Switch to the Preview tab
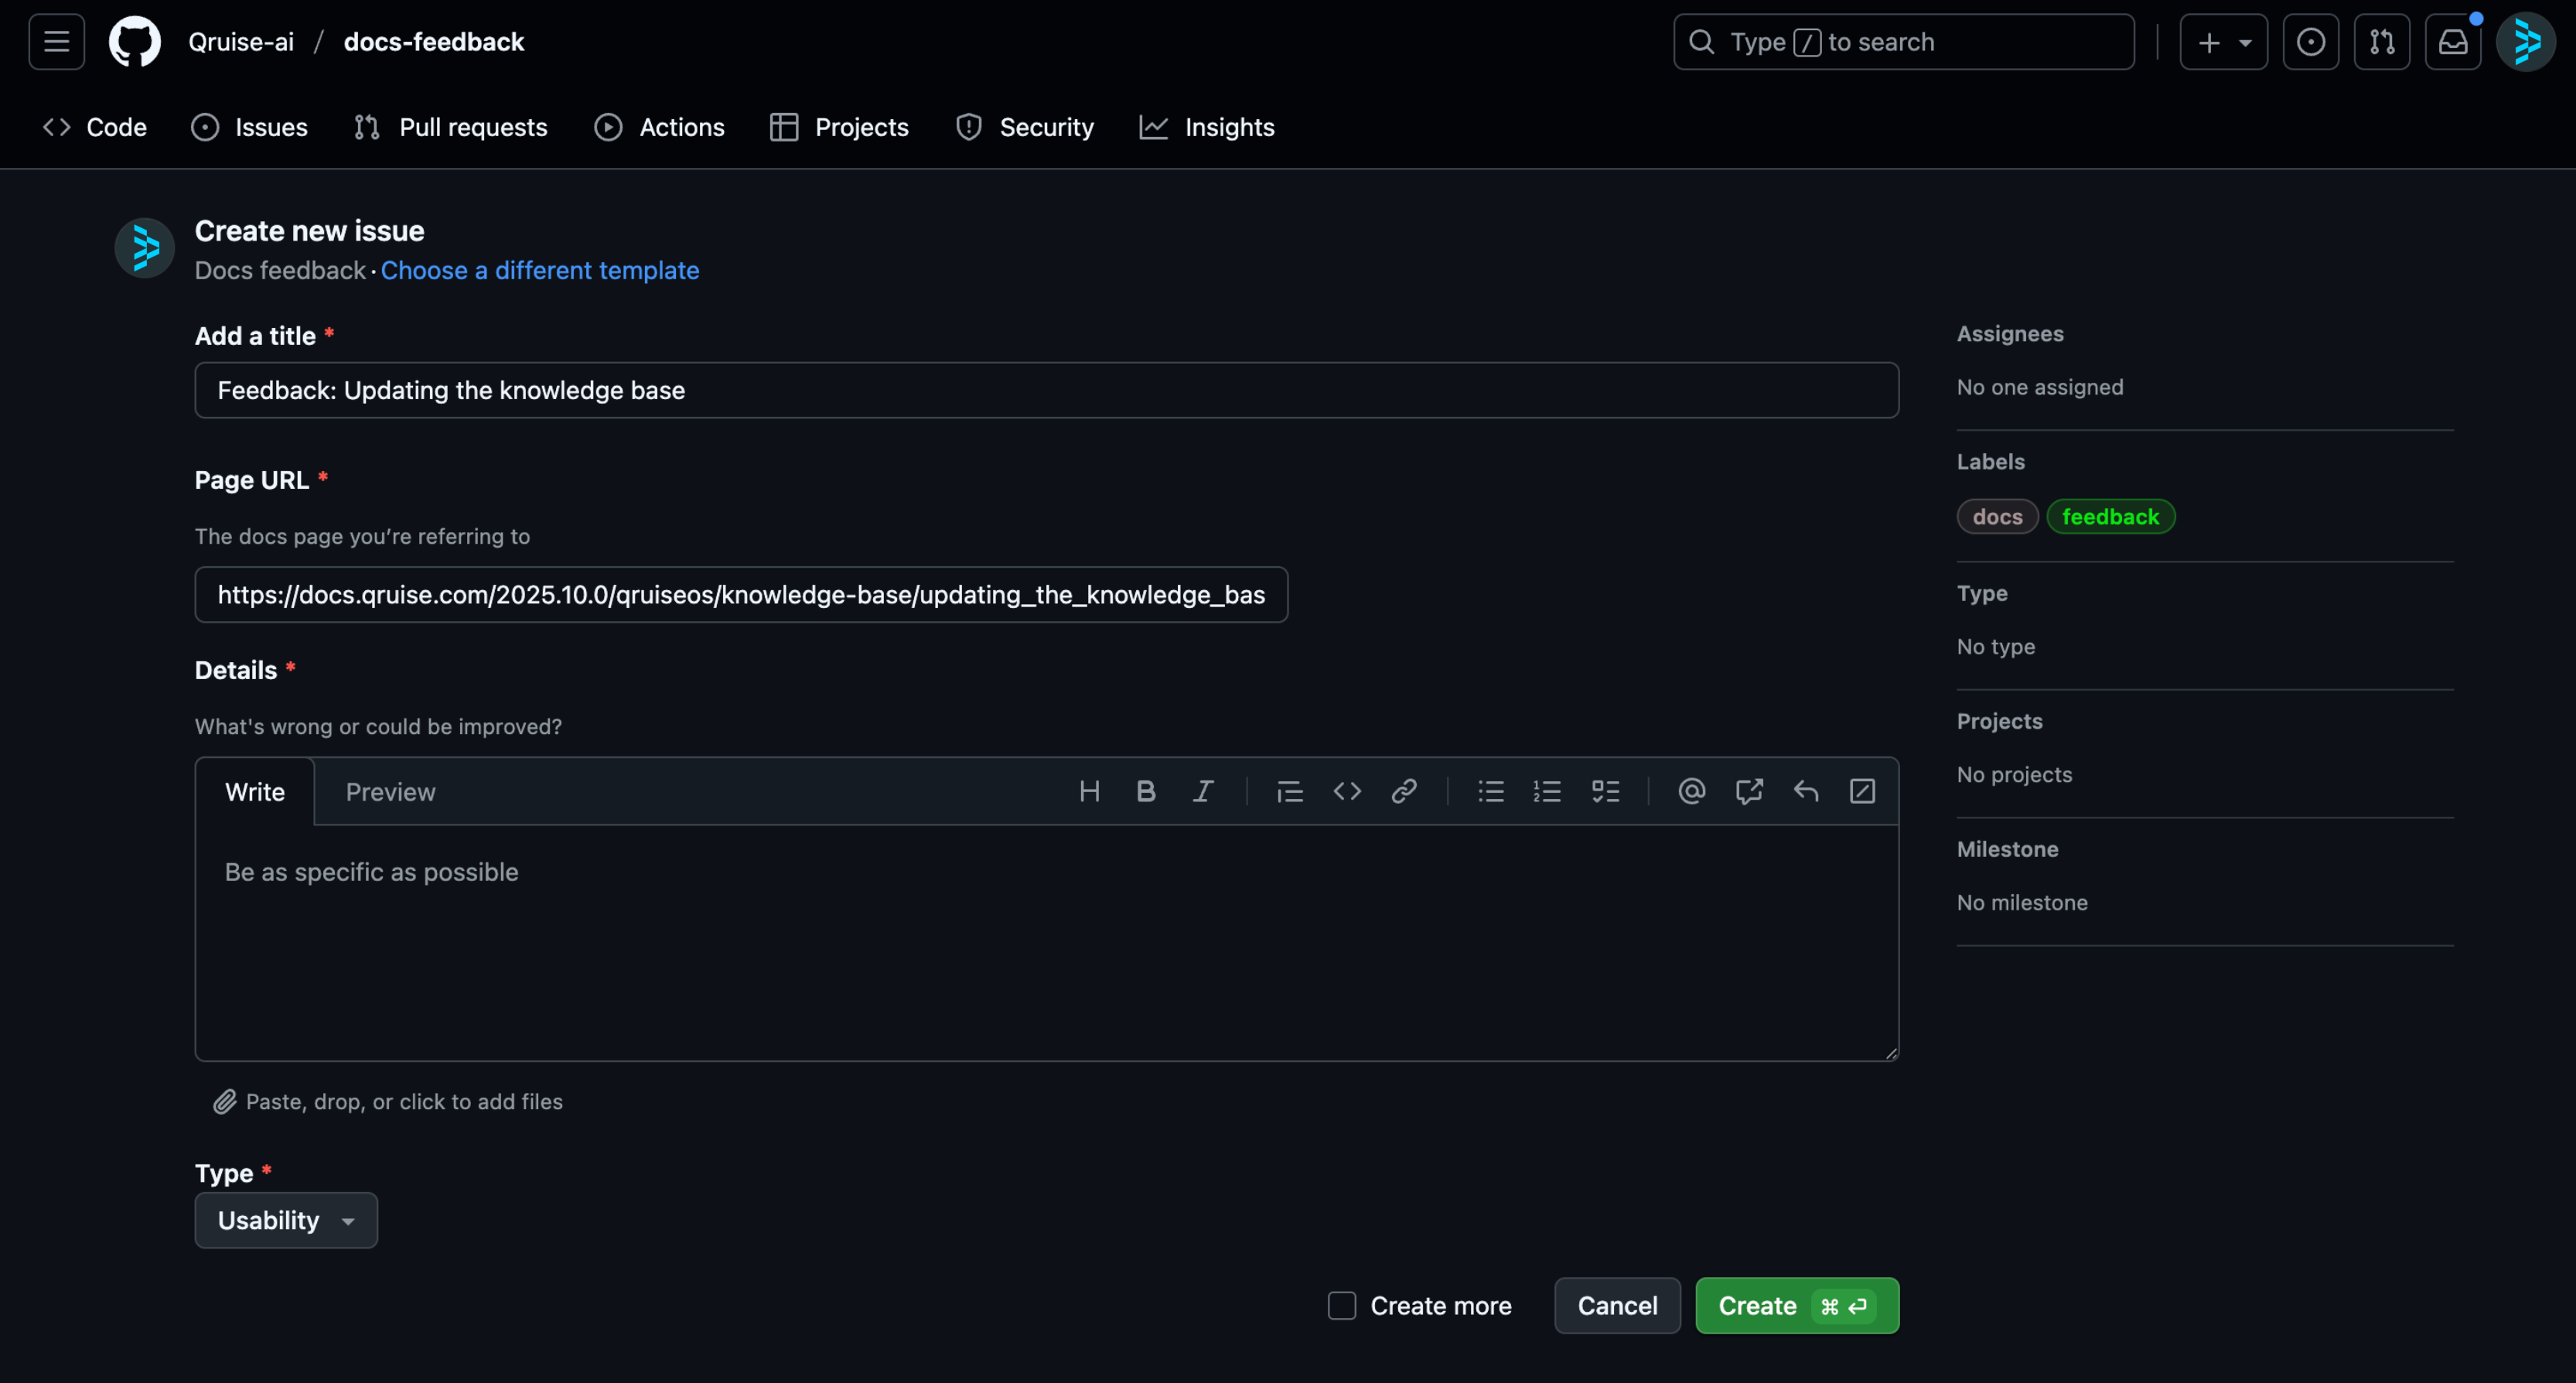The image size is (2576, 1383). tap(390, 792)
